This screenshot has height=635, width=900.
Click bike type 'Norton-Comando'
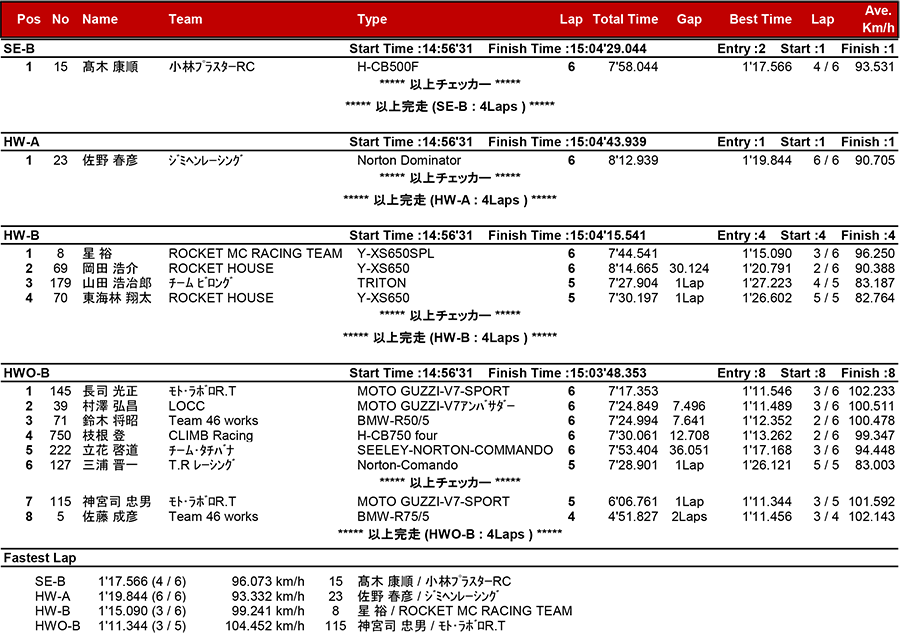click(408, 466)
